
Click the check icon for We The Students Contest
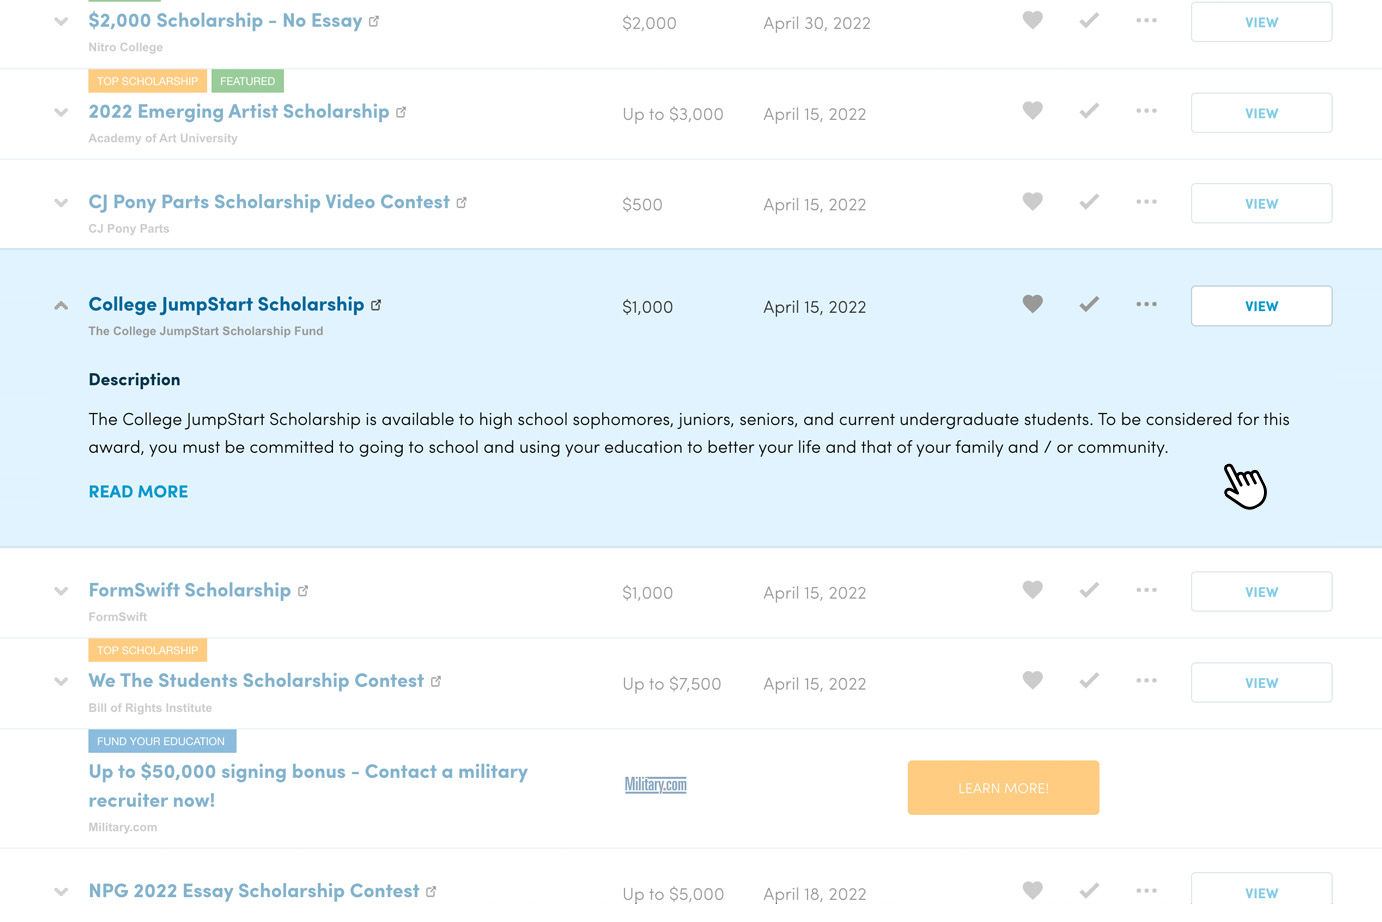1089,680
